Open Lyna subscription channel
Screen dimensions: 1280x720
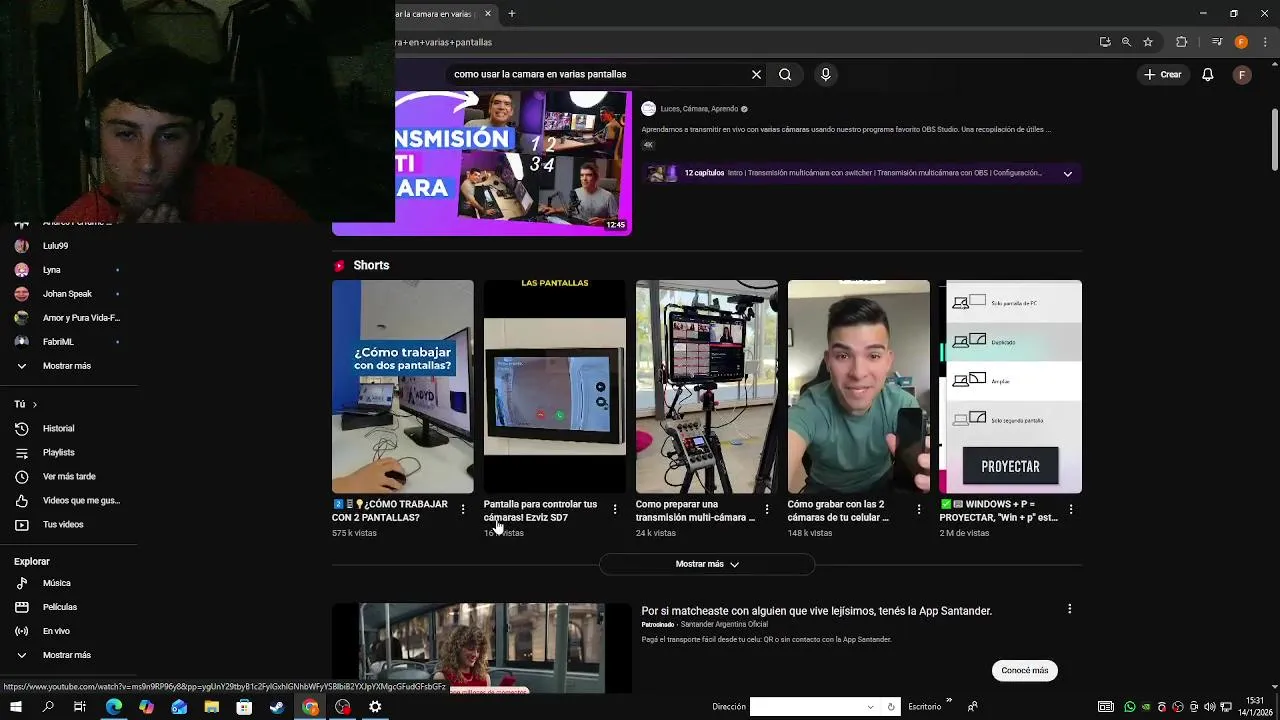click(52, 270)
